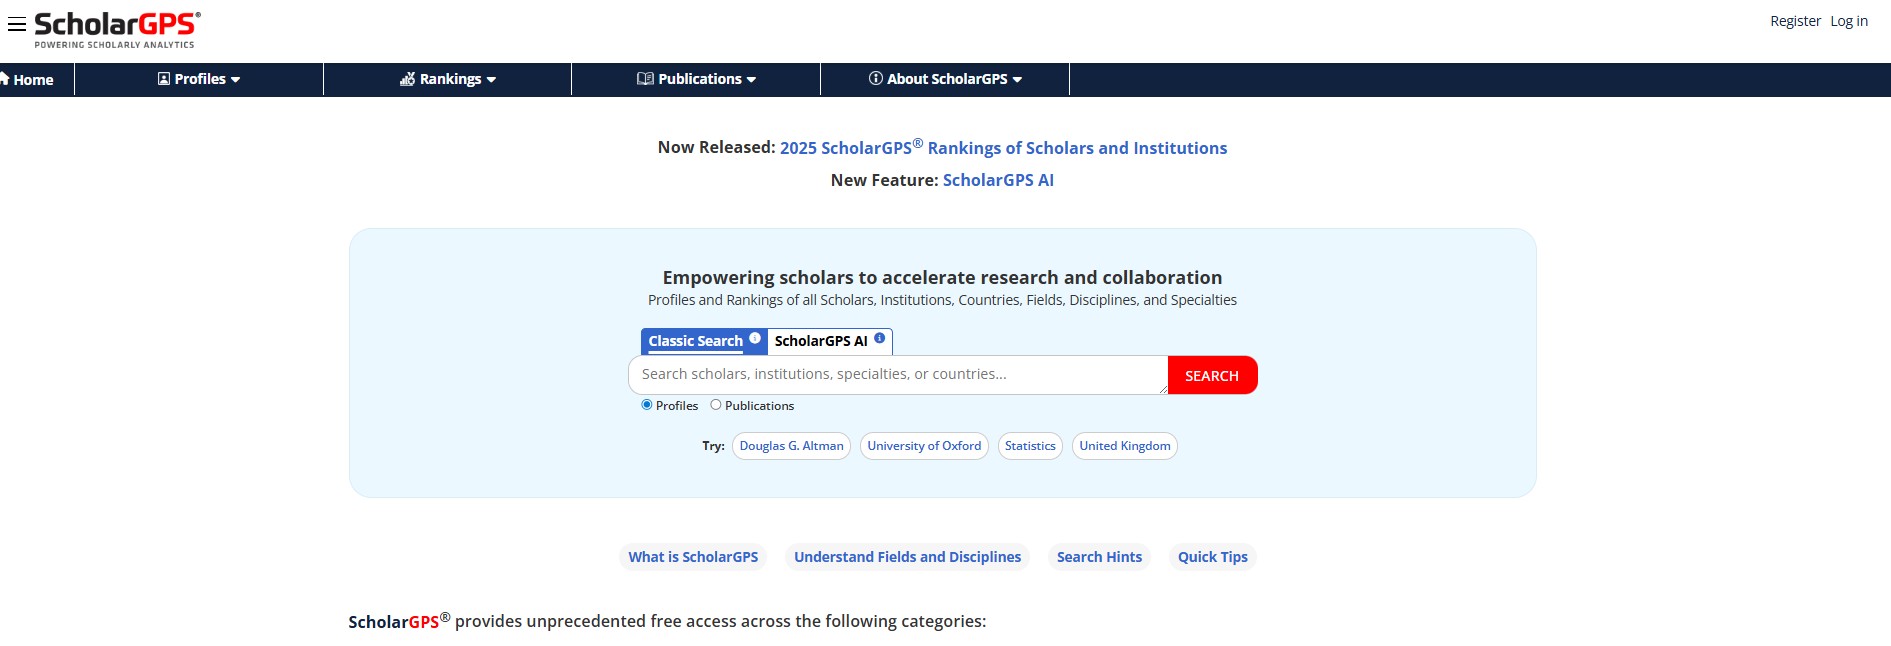Try the Statistics suggestion chip
The width and height of the screenshot is (1891, 646).
click(x=1030, y=446)
